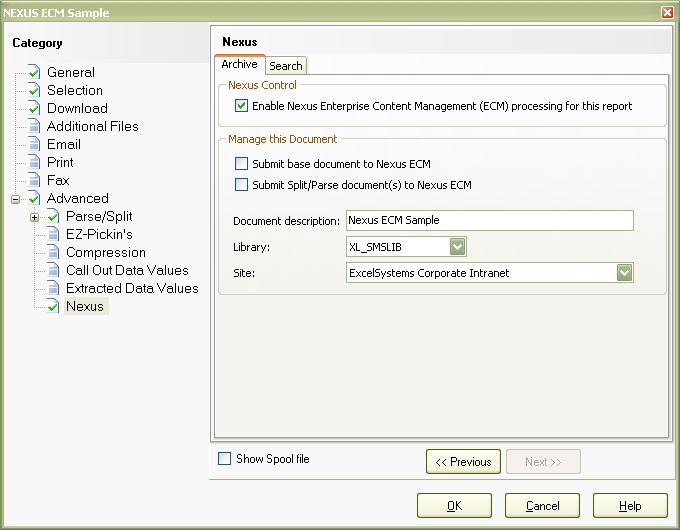Select Extracted Data Values tree item
The width and height of the screenshot is (680, 530).
132,288
